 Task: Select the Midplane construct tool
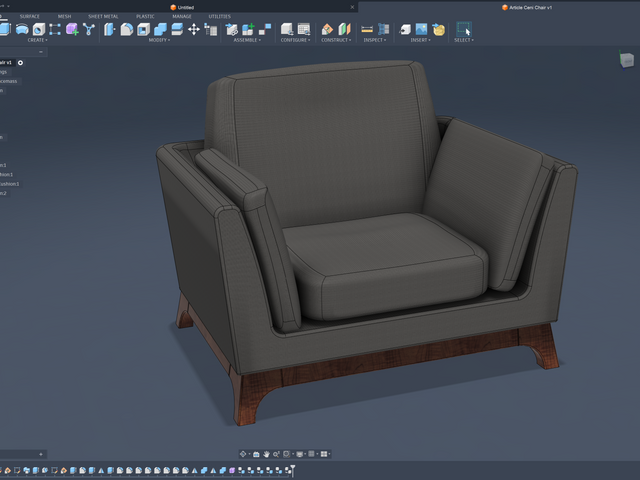click(x=344, y=29)
